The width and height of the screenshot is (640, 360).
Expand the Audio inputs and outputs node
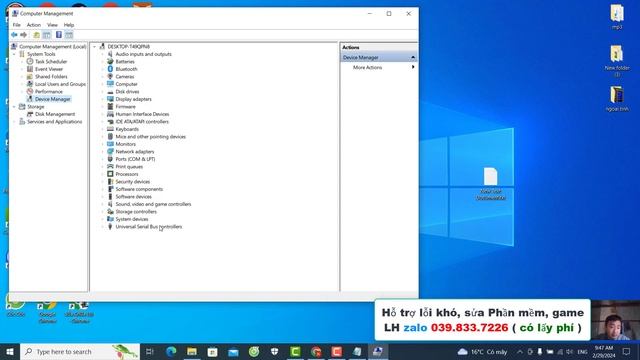pos(102,54)
